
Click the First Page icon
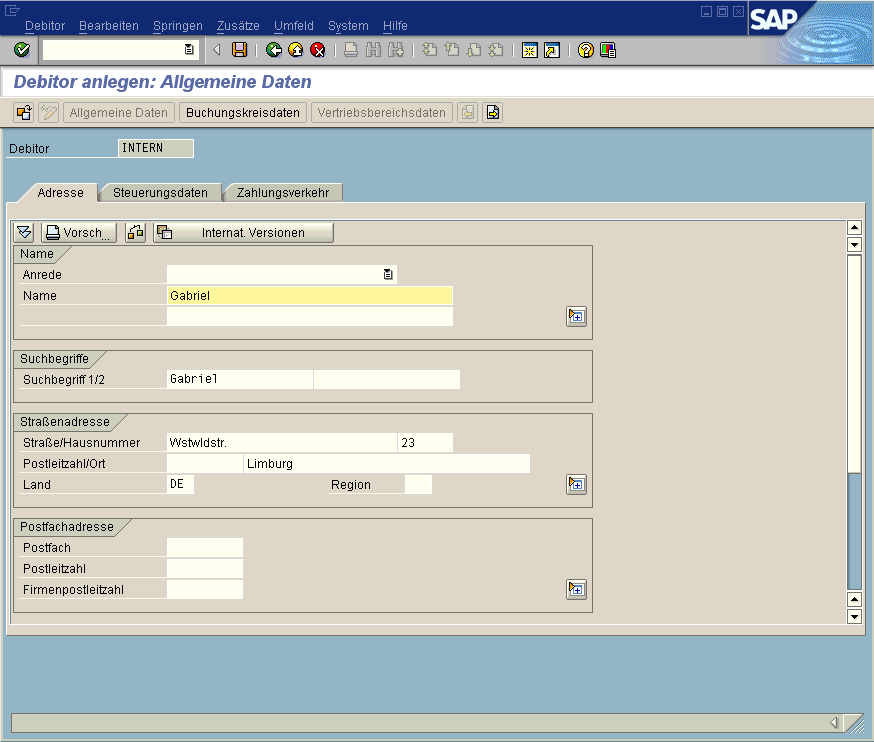coord(430,50)
